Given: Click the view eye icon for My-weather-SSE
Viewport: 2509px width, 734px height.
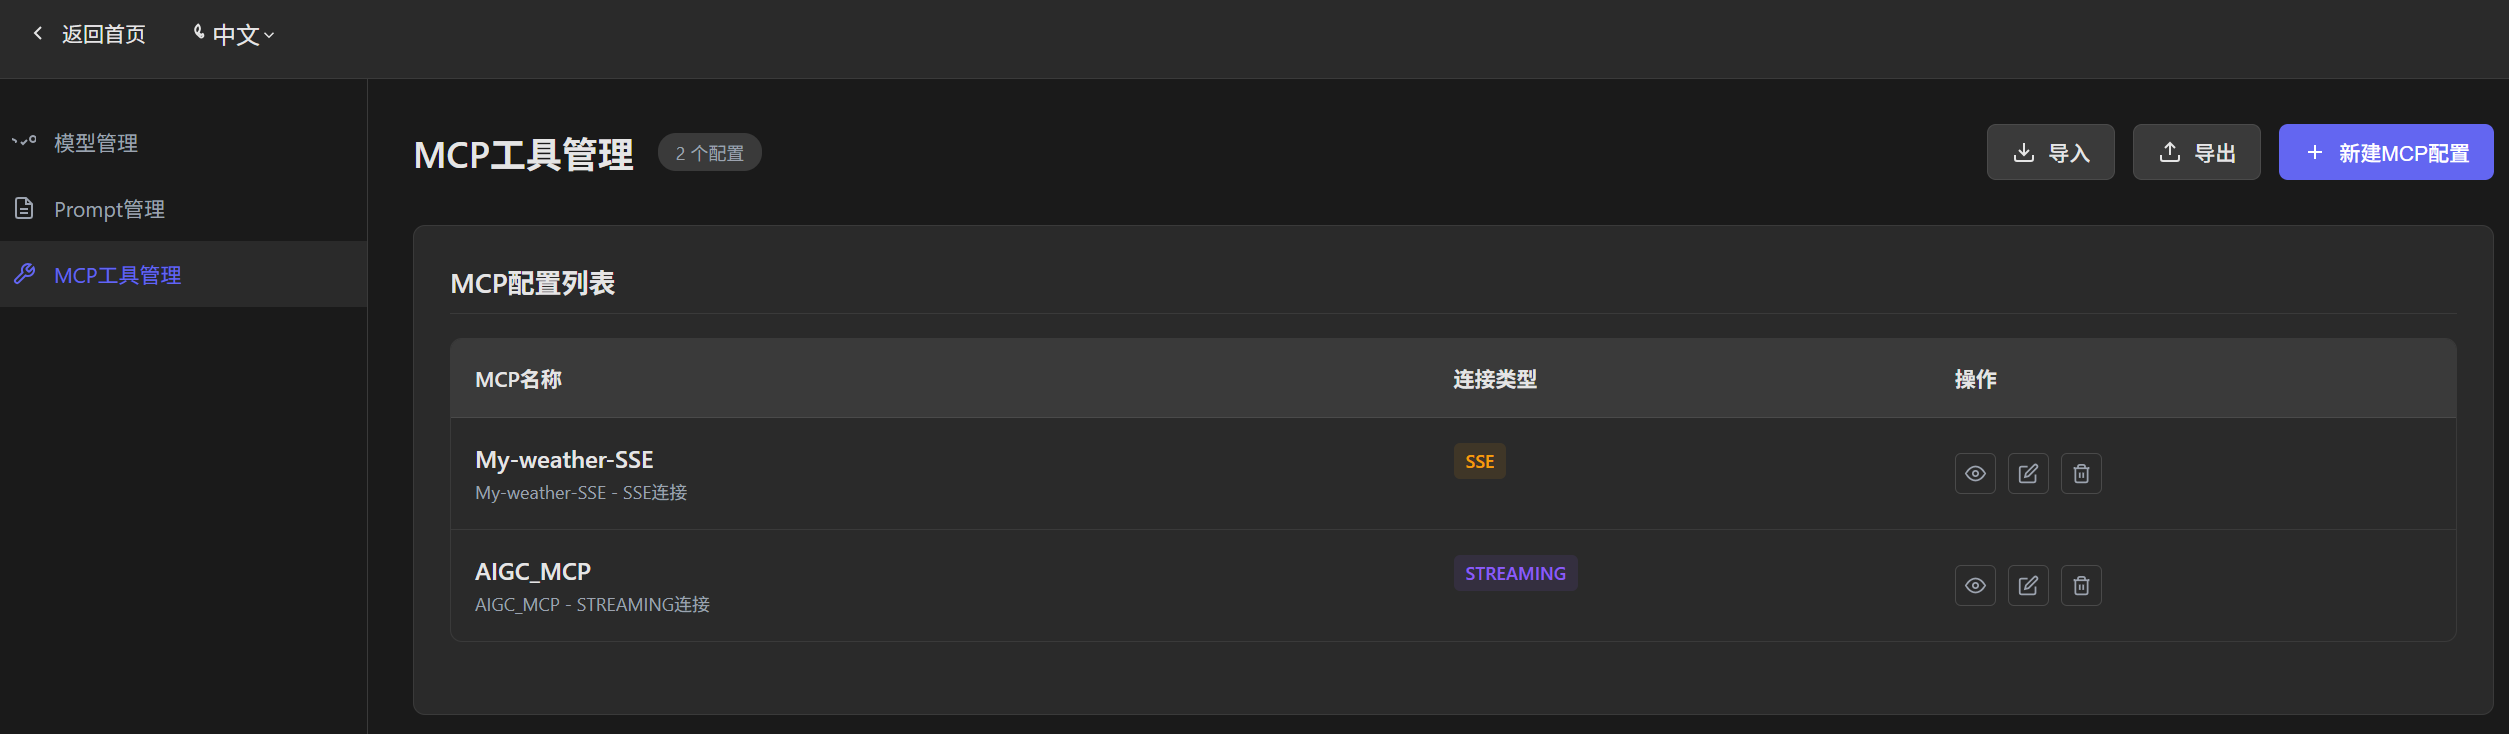Looking at the screenshot, I should [x=1974, y=474].
